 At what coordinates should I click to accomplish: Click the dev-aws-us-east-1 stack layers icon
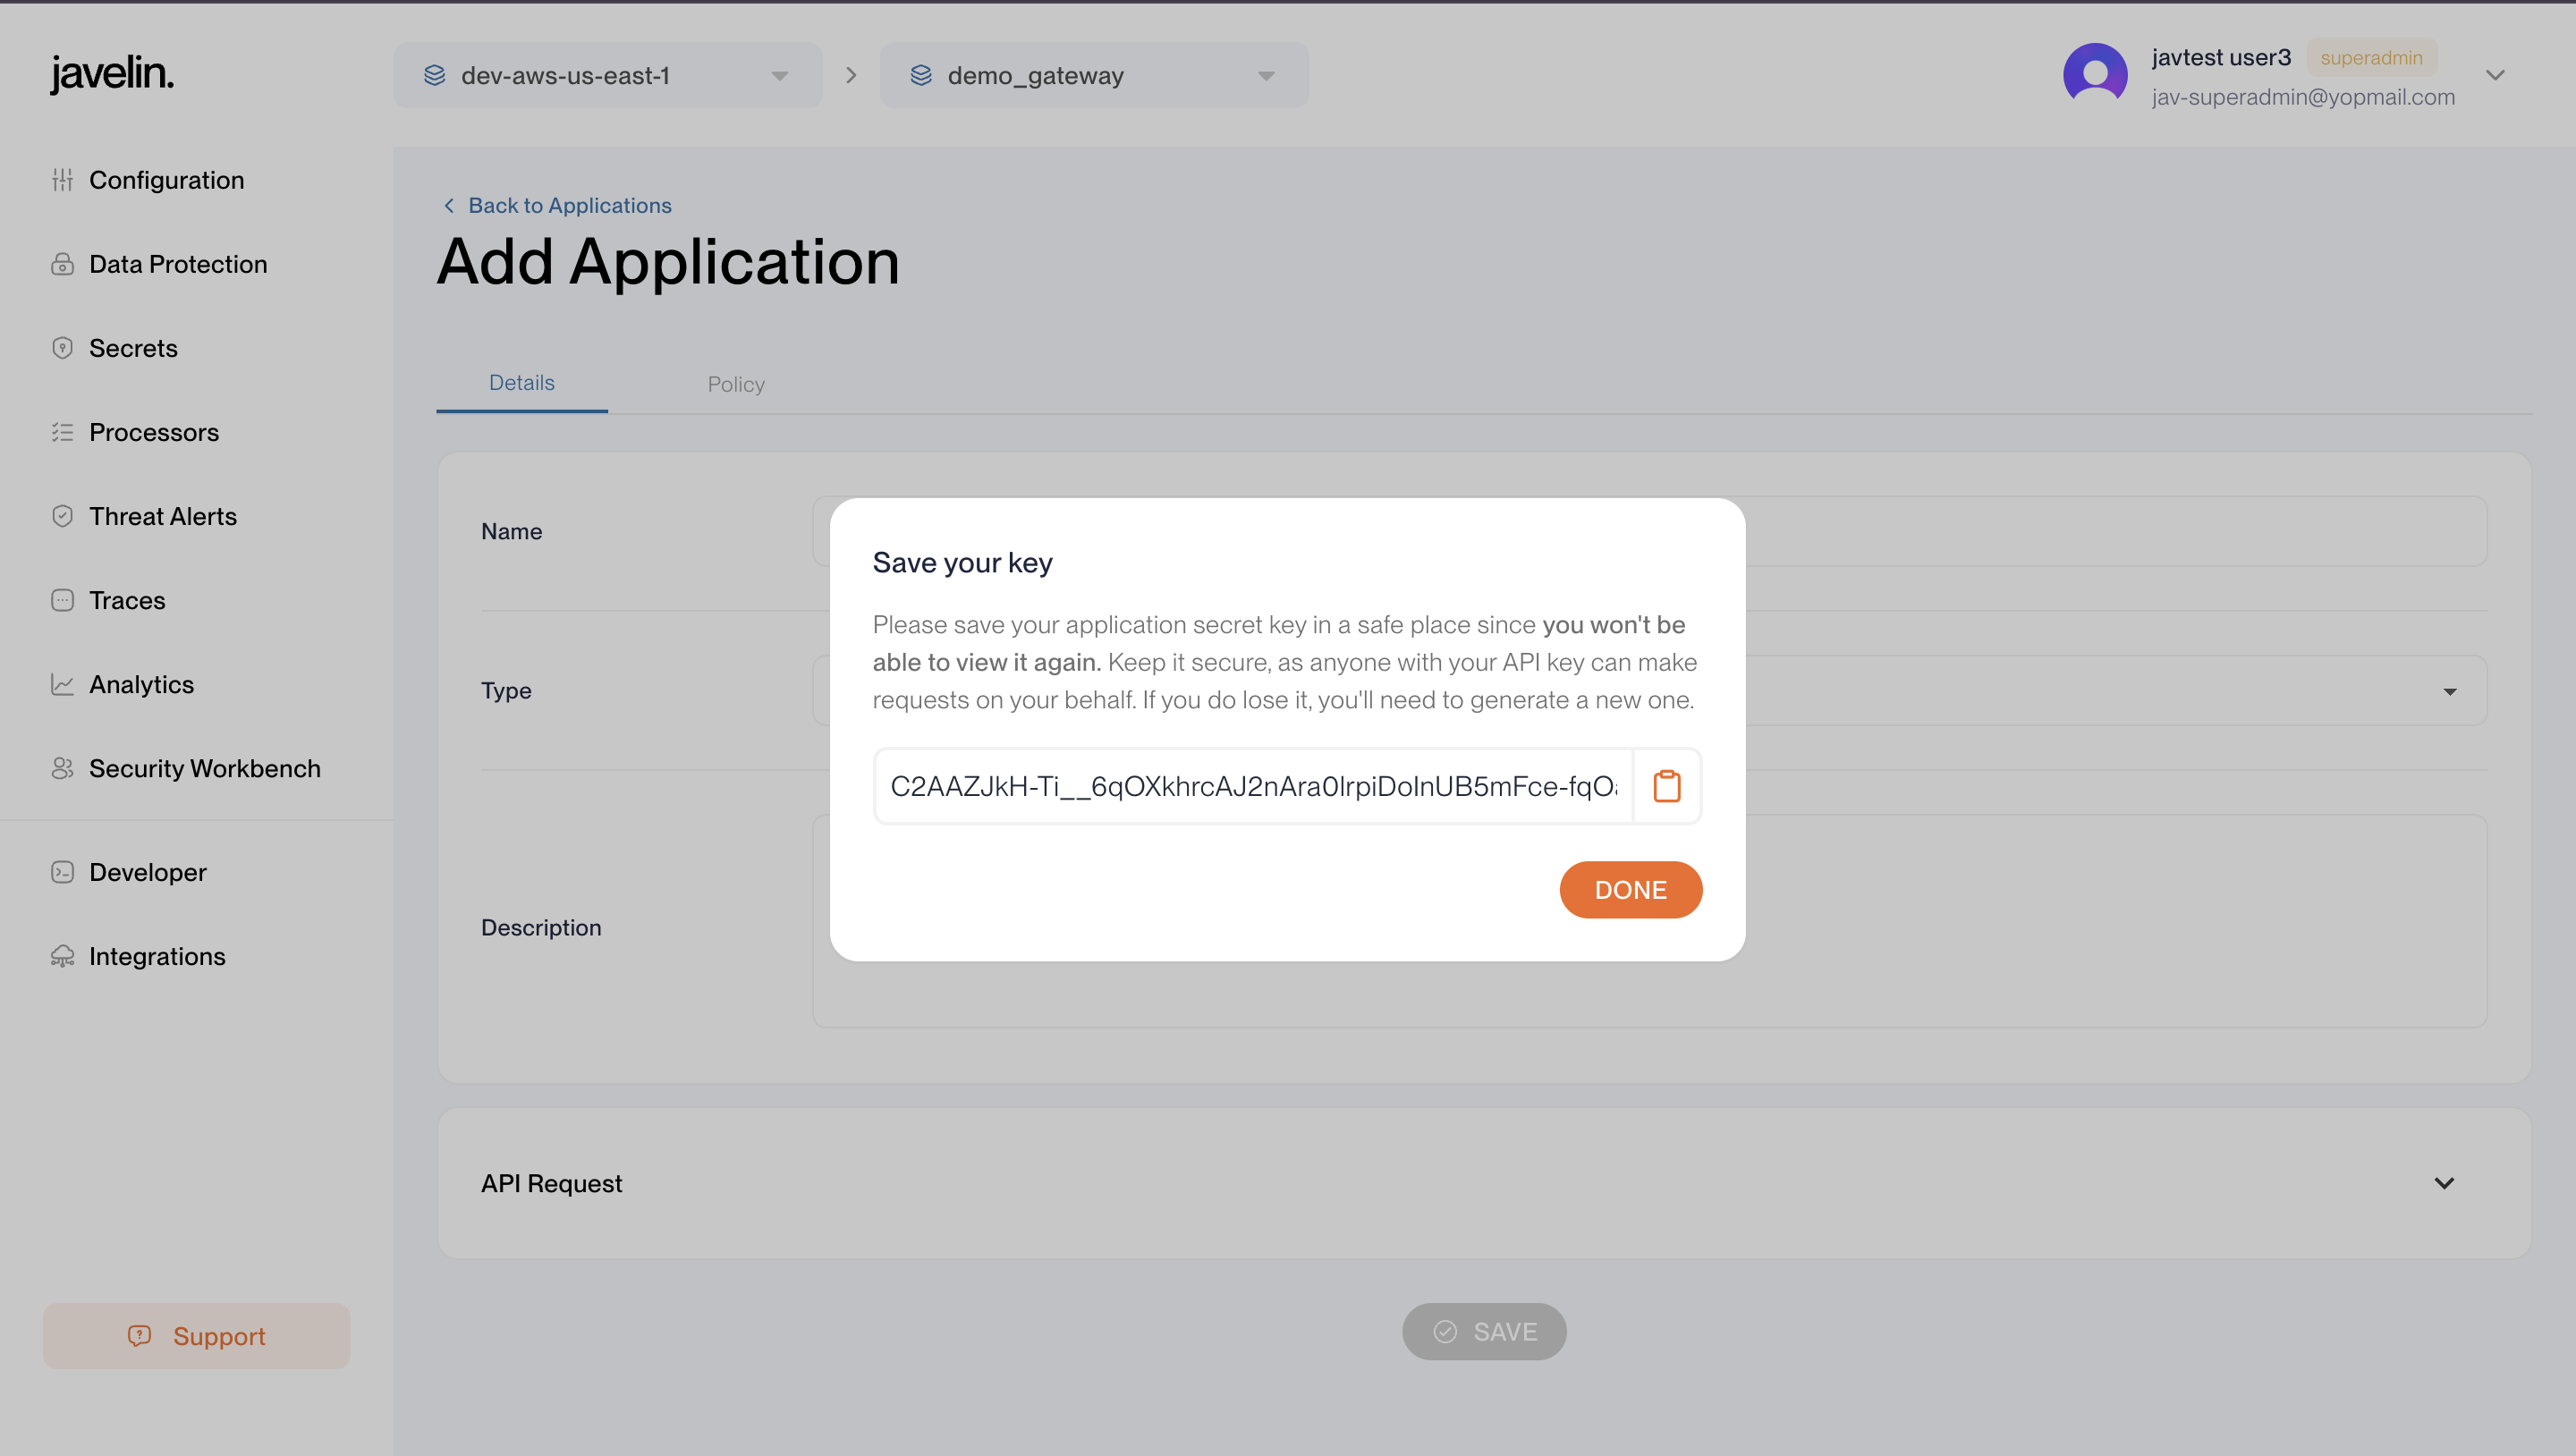click(x=434, y=75)
